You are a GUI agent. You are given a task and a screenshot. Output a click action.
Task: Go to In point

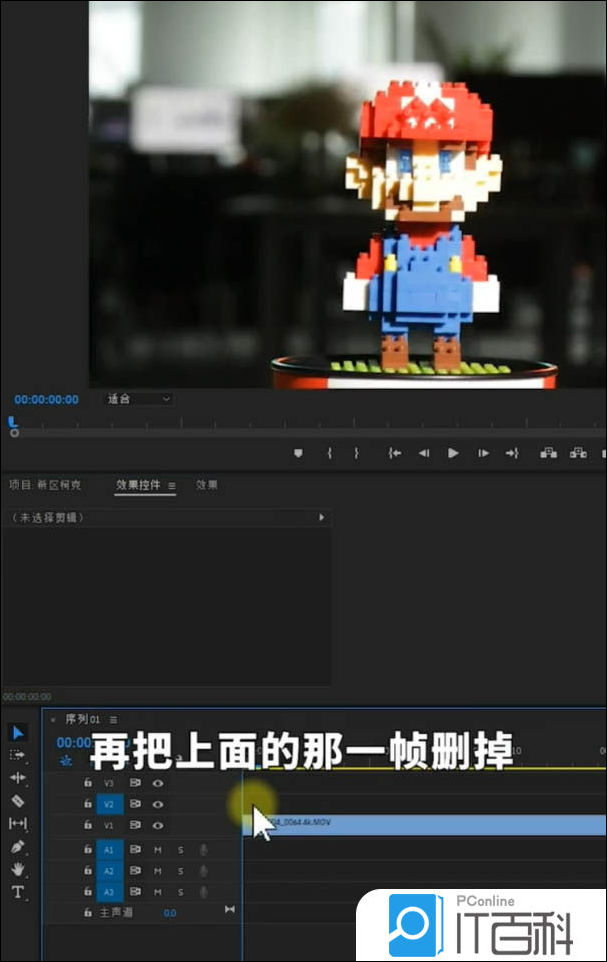[395, 453]
